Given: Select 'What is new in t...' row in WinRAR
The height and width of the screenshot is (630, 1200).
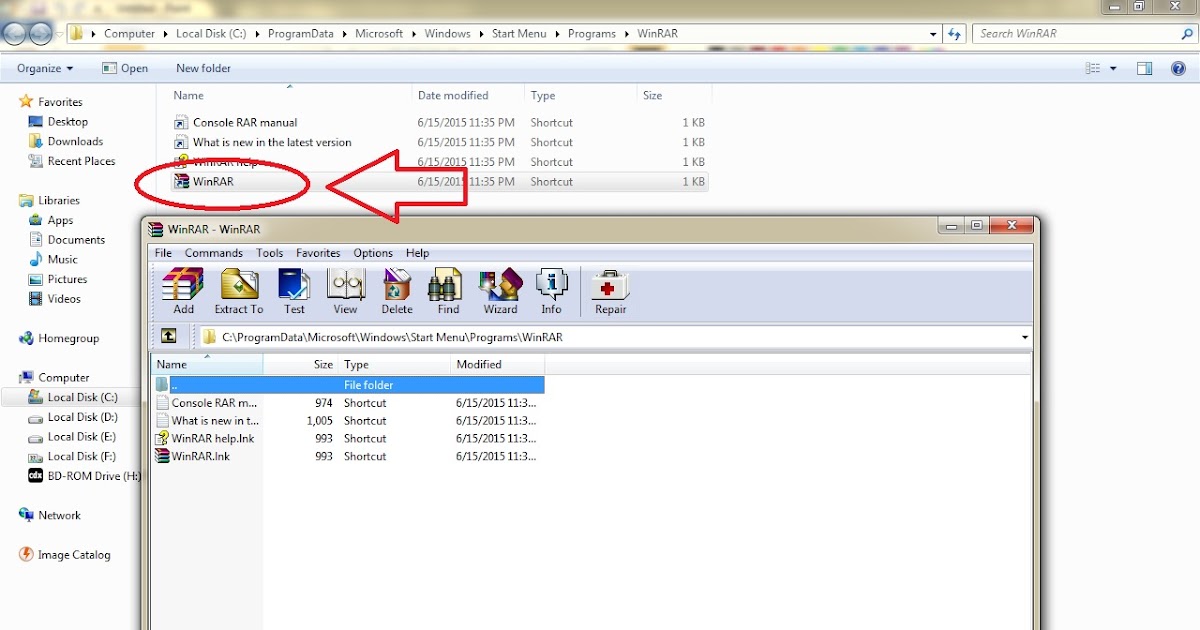Looking at the screenshot, I should tap(348, 421).
